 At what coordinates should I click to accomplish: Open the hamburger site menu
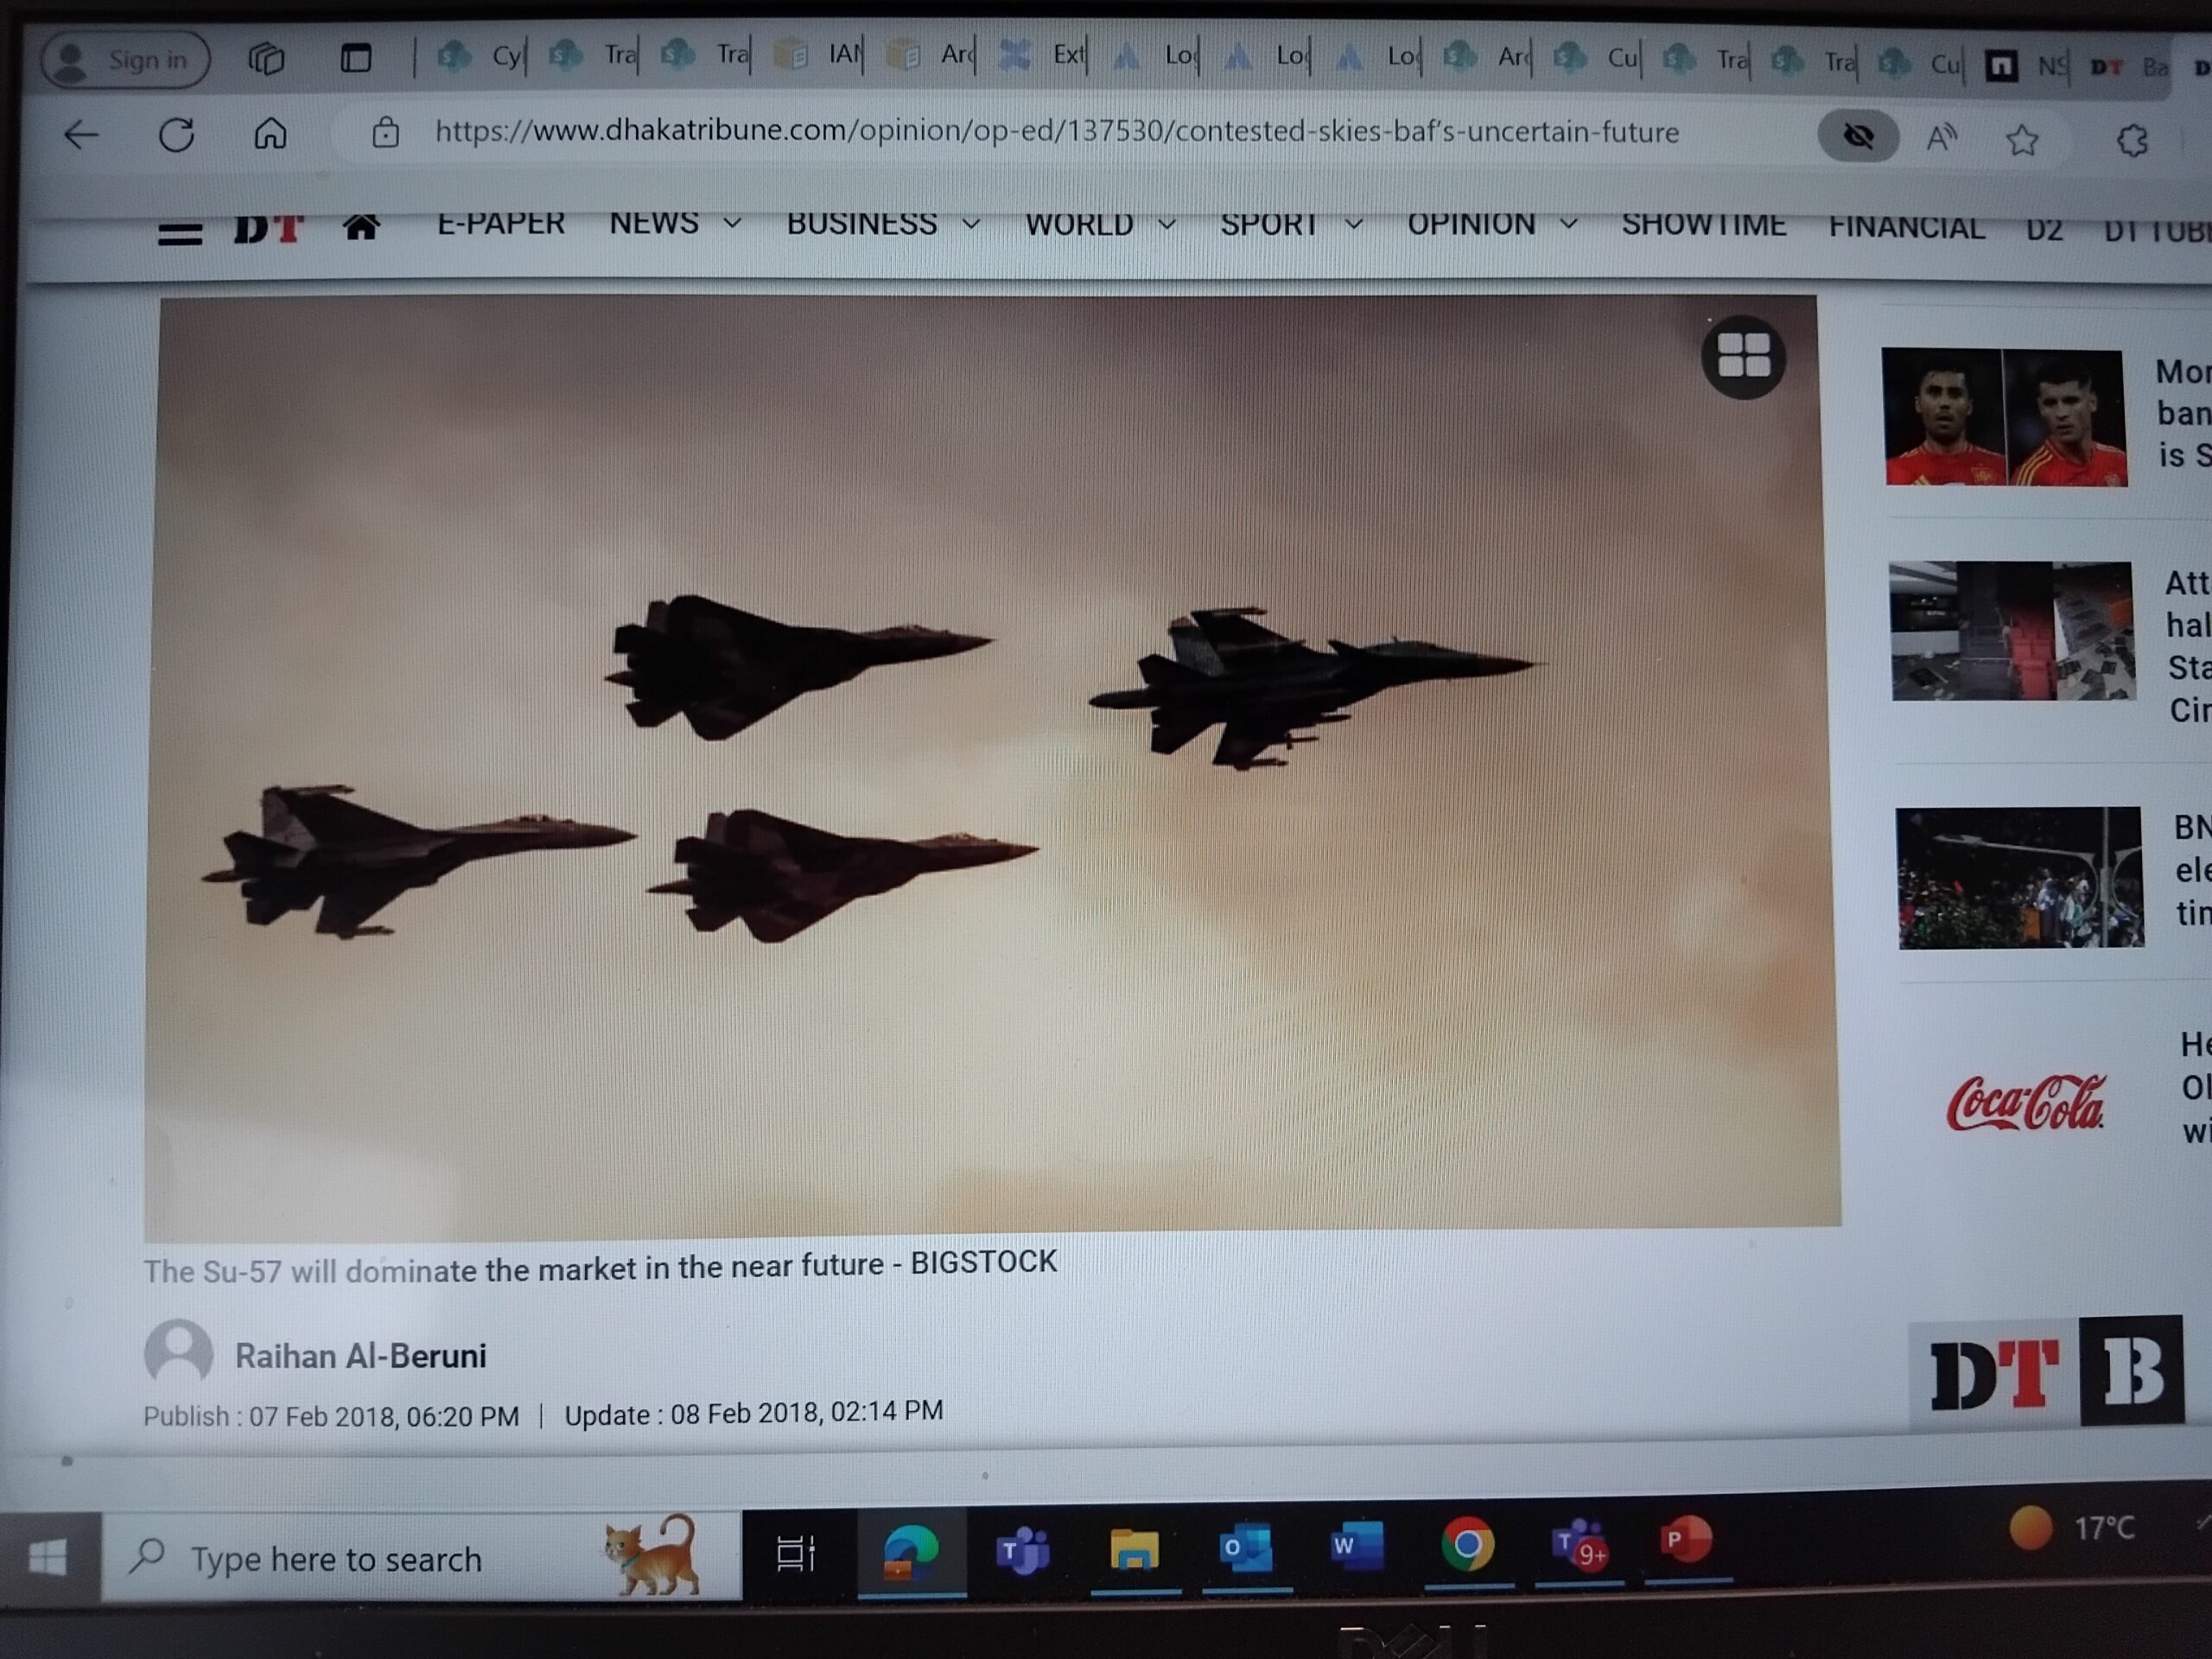pyautogui.click(x=180, y=234)
